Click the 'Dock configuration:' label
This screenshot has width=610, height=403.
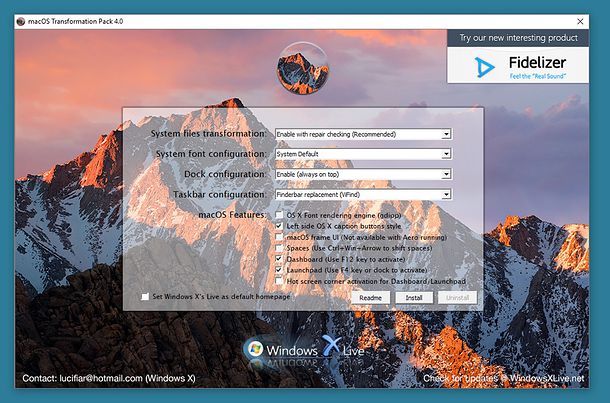pyautogui.click(x=225, y=174)
